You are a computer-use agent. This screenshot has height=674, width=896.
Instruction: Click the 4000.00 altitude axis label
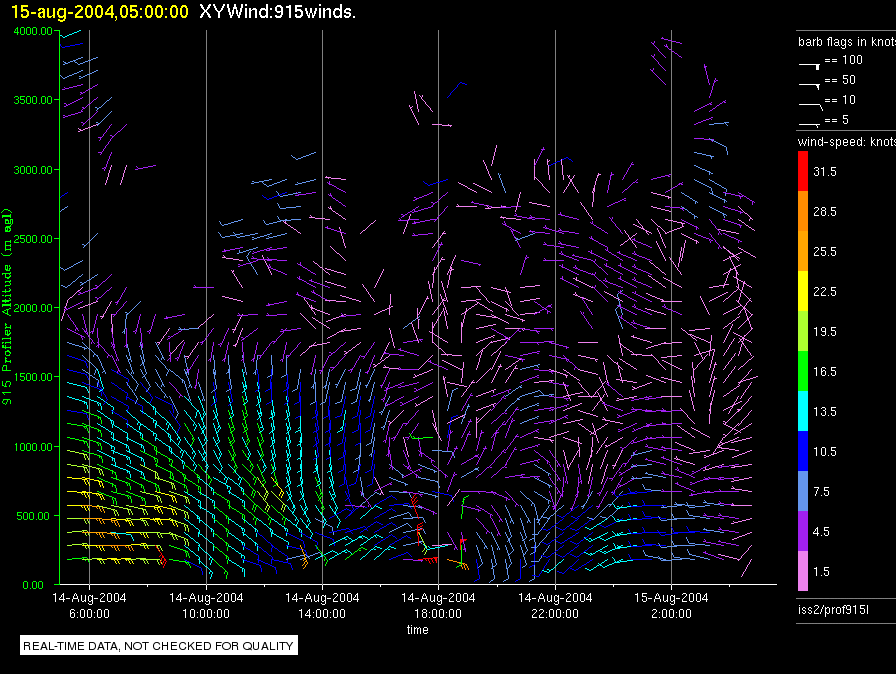click(33, 31)
